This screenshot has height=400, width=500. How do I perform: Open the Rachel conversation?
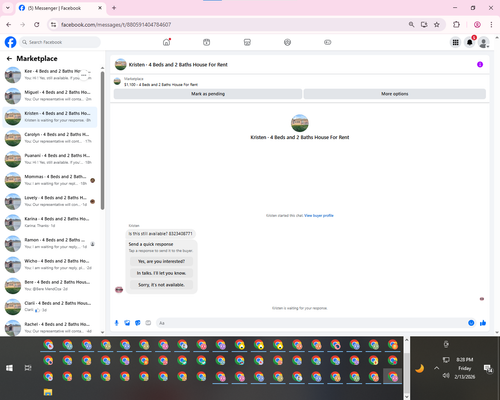point(50,327)
